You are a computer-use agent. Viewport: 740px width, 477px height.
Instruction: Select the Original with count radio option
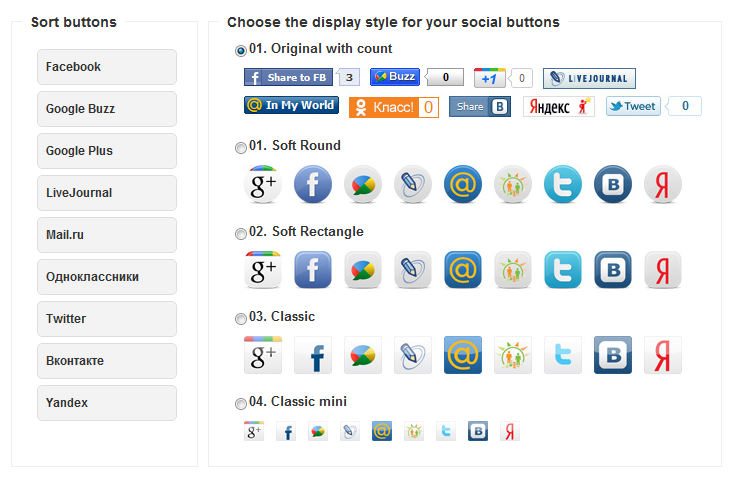[241, 50]
